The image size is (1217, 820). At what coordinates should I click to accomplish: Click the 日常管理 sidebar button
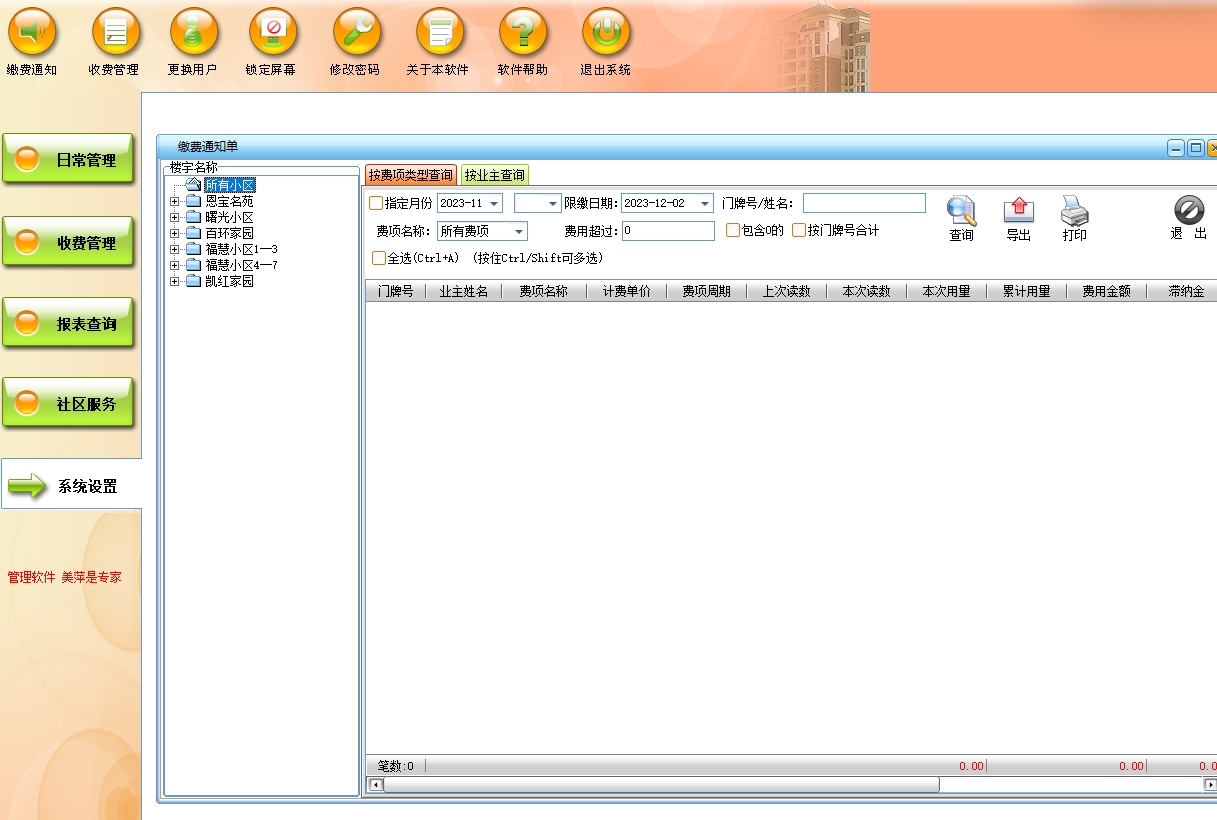(x=68, y=160)
